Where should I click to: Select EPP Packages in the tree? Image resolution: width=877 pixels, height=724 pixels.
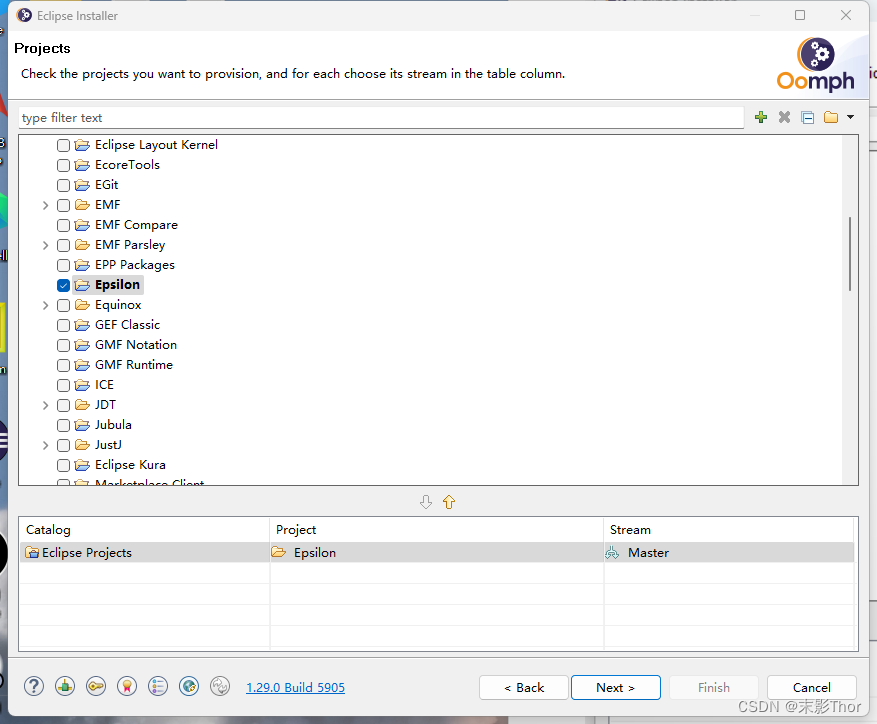(x=135, y=265)
